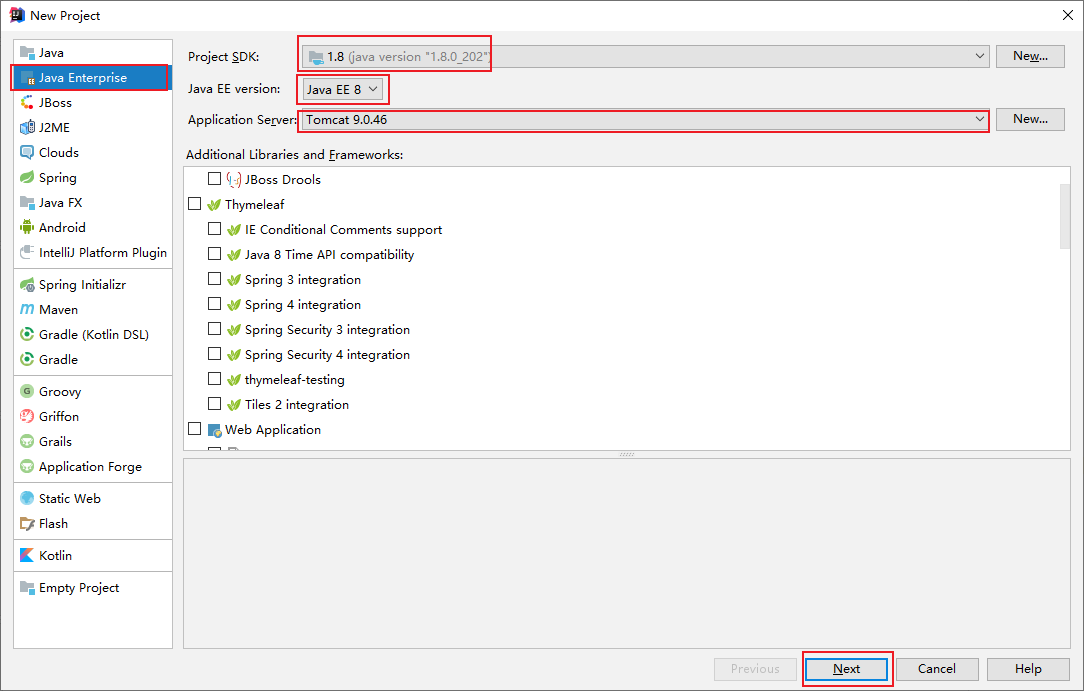The image size is (1085, 692).
Task: Click the JBoss Drools framework icon
Action: tap(234, 179)
